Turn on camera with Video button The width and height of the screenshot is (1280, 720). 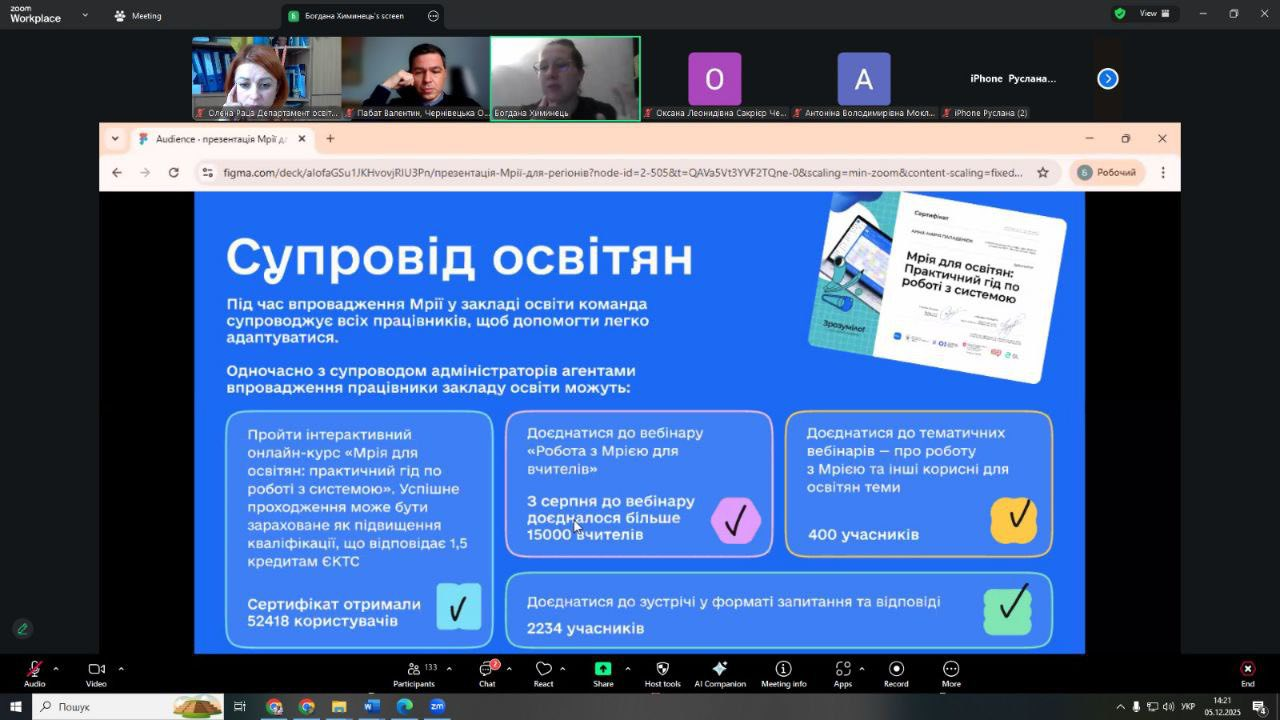click(x=96, y=674)
